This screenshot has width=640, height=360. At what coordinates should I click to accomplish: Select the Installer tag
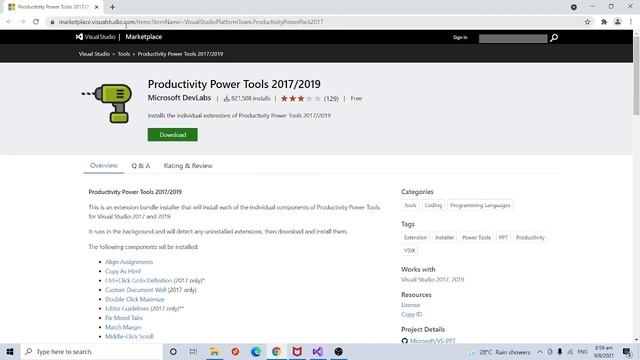click(x=444, y=238)
